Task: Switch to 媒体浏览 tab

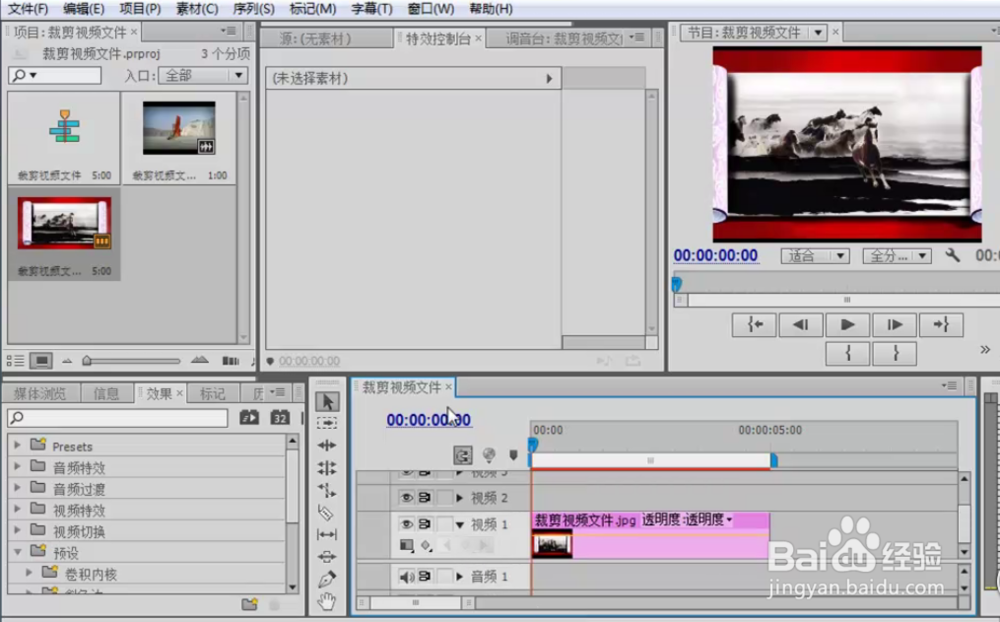Action: click(40, 394)
